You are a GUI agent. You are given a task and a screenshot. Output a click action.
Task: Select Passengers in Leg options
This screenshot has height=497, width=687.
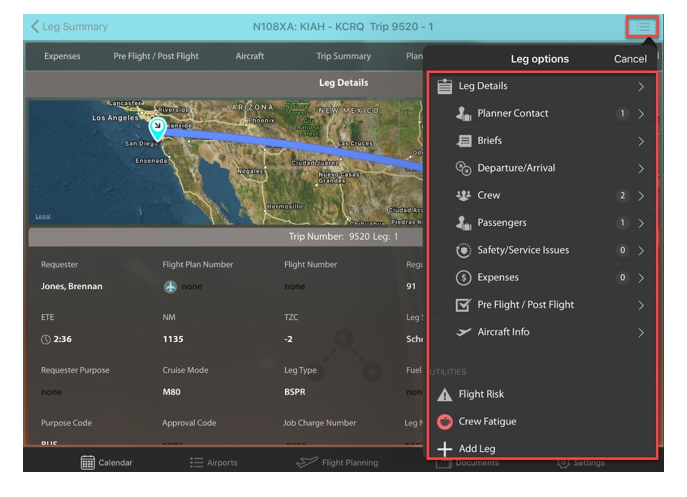tap(501, 223)
